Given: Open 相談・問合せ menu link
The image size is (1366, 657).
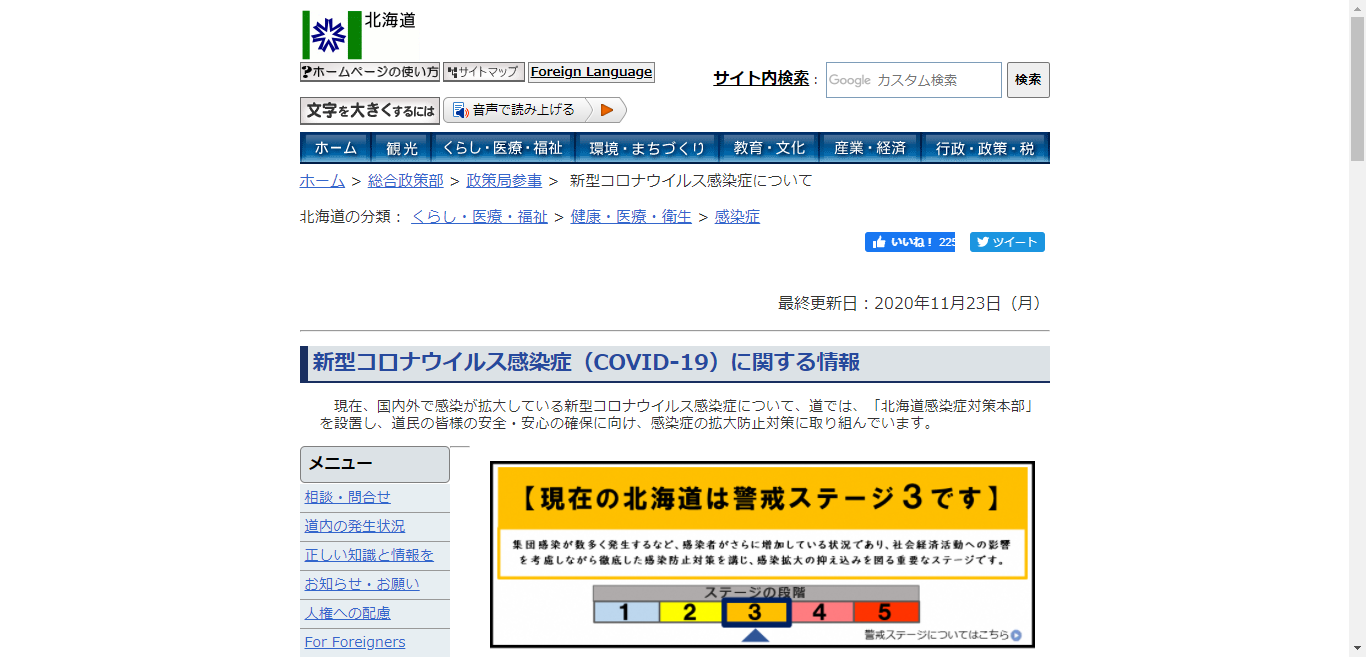Looking at the screenshot, I should 348,497.
